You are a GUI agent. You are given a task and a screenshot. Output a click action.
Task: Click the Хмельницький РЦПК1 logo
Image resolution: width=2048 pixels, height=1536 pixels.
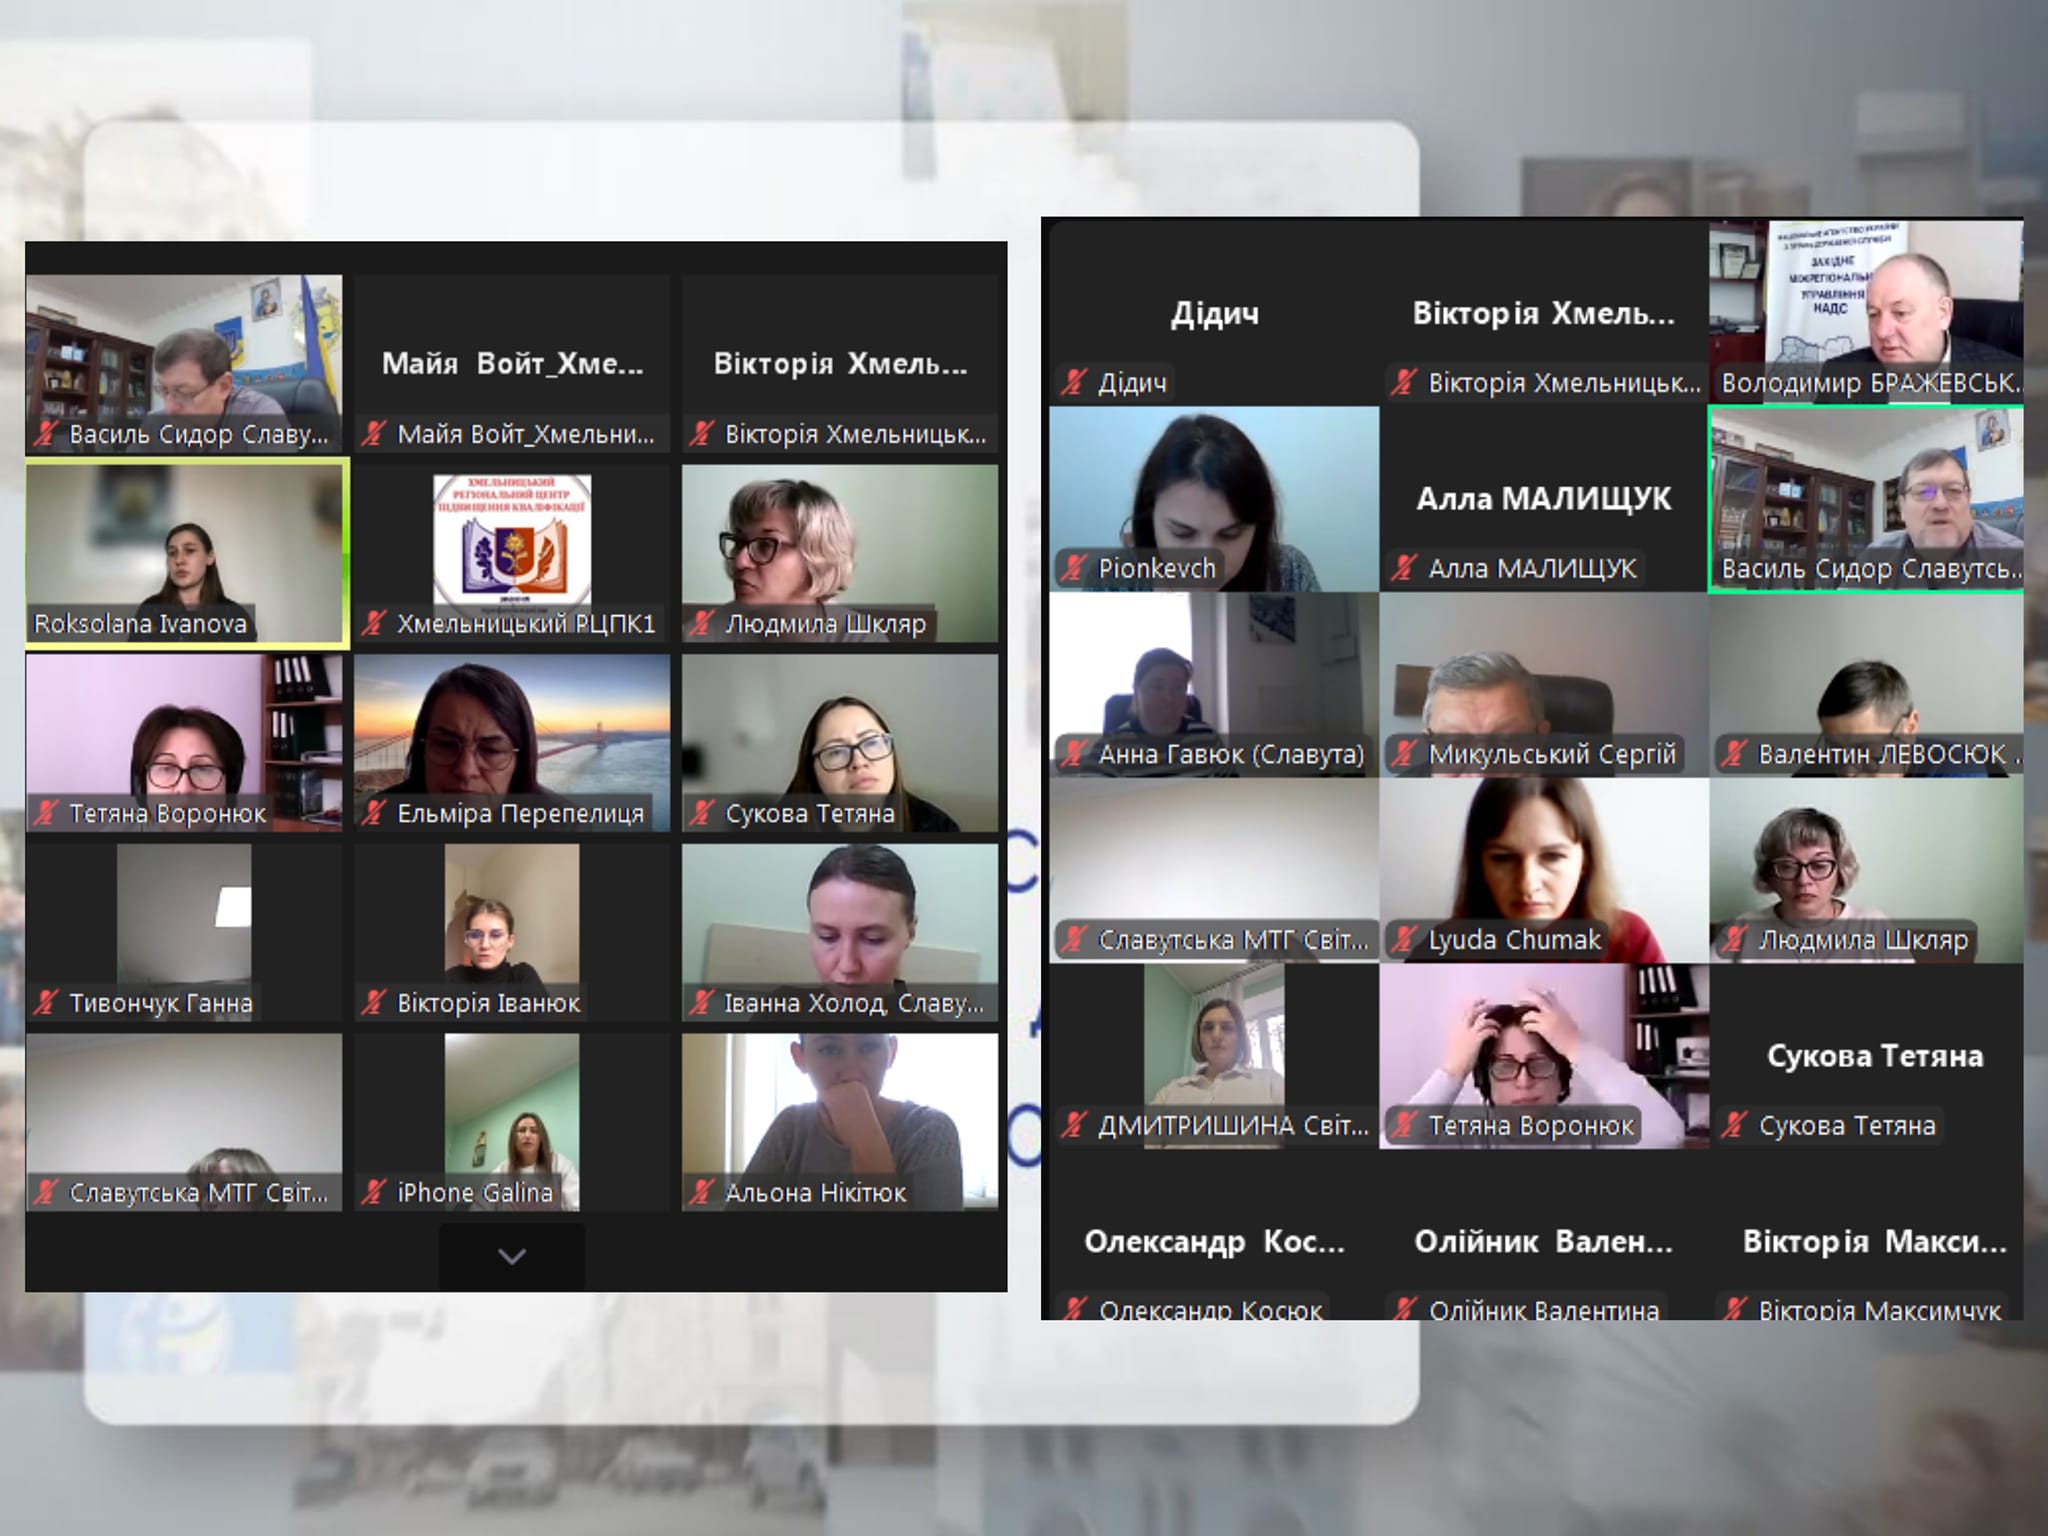pos(512,540)
